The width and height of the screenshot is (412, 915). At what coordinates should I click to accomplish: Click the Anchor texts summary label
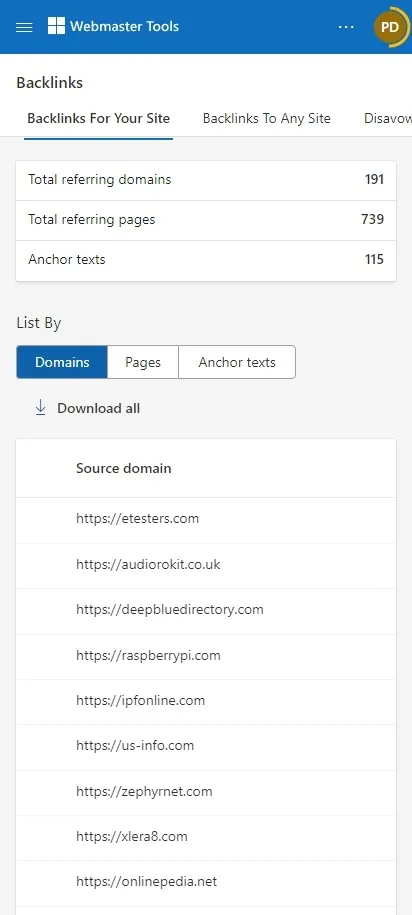tap(67, 260)
